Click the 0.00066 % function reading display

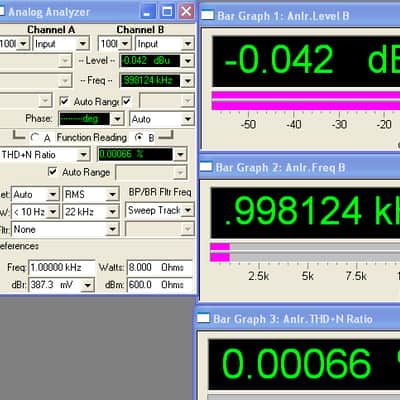[136, 154]
